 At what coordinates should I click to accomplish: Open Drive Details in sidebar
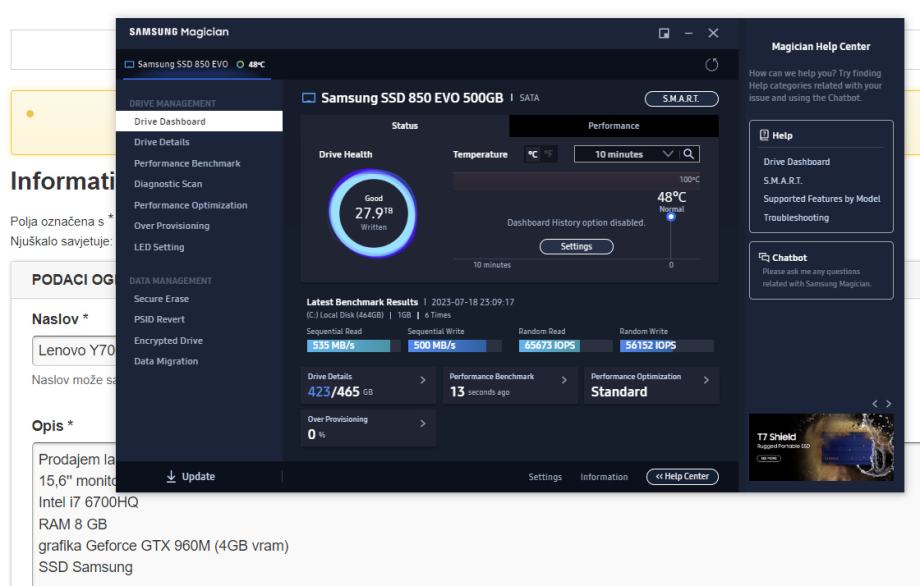(161, 142)
